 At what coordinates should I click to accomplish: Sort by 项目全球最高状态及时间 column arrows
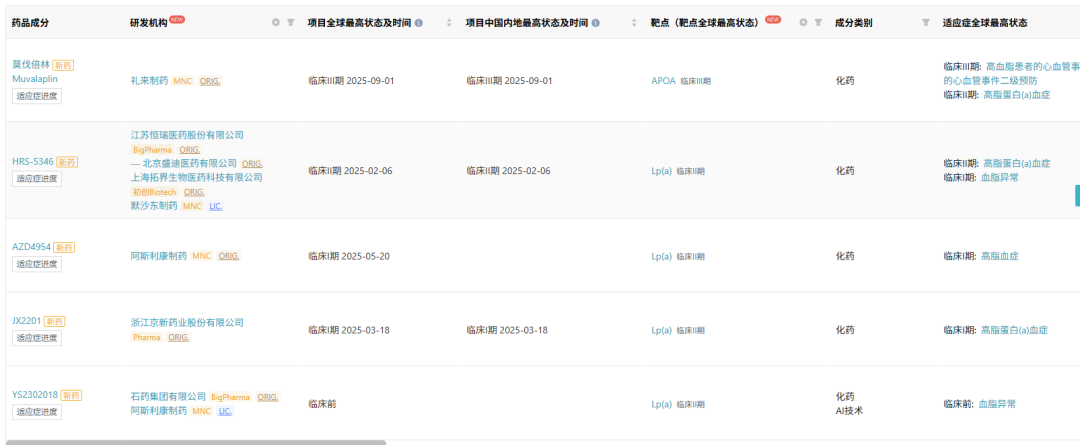point(449,23)
